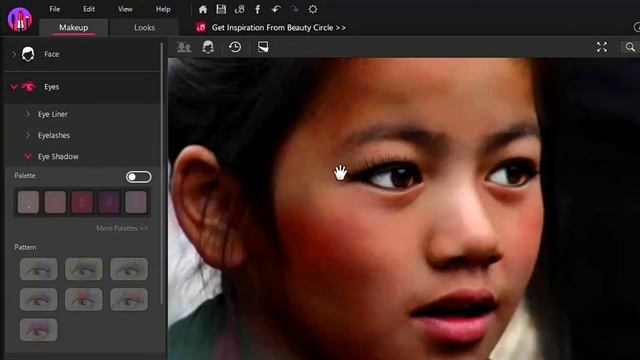Screen dimensions: 640x360
Task: Expand the Eye Liner chevron
Action: pos(28,114)
